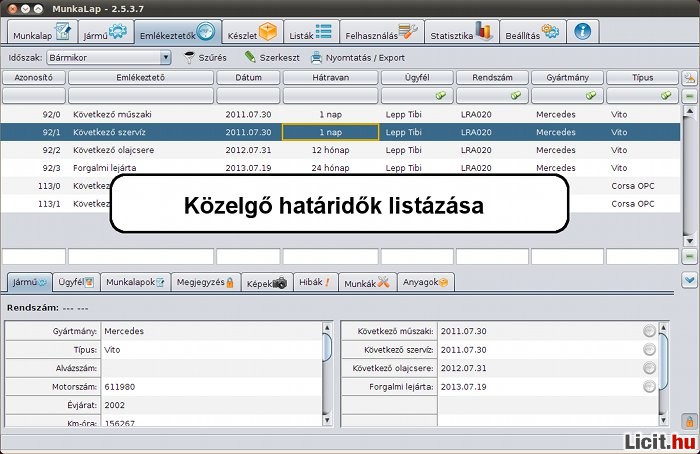Image resolution: width=700 pixels, height=454 pixels.
Task: Sort by Azonosító column header
Action: (x=34, y=78)
